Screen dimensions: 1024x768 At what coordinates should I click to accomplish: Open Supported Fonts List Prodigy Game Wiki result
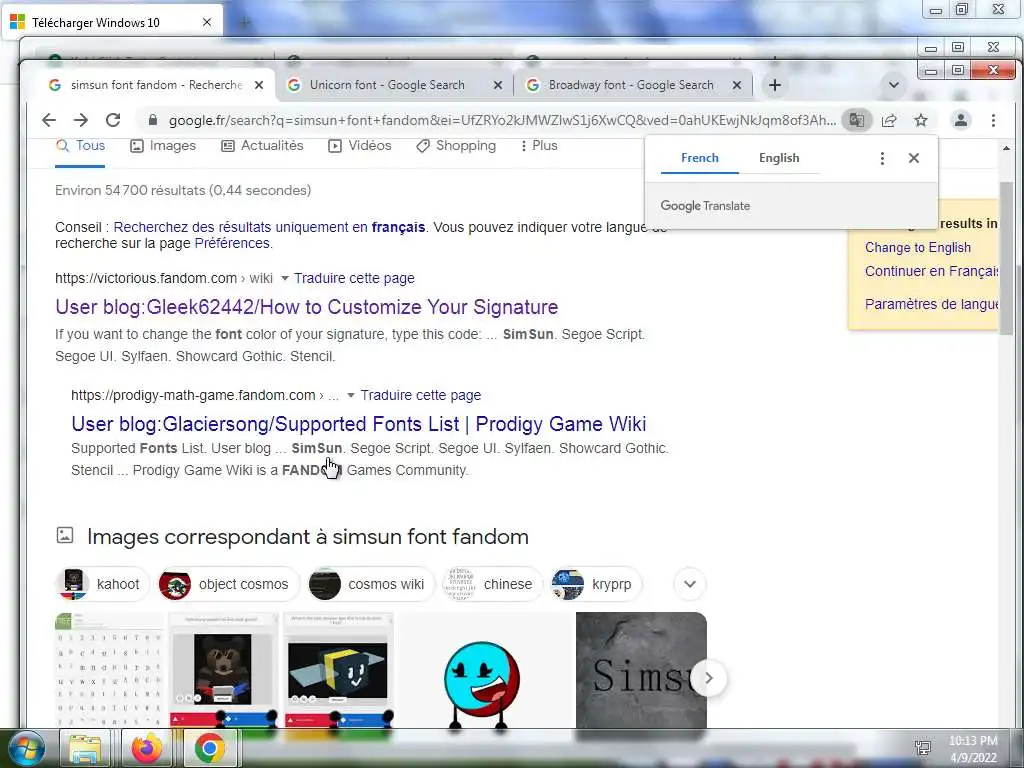click(x=359, y=424)
